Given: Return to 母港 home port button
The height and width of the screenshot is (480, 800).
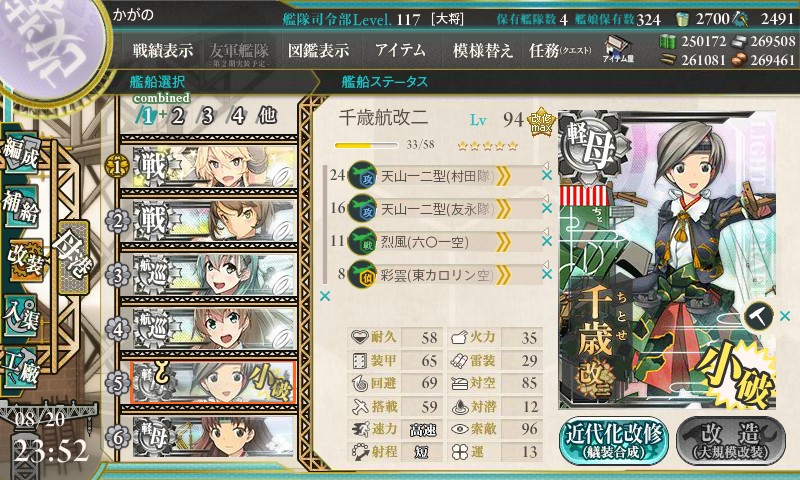Looking at the screenshot, I should pyautogui.click(x=73, y=257).
